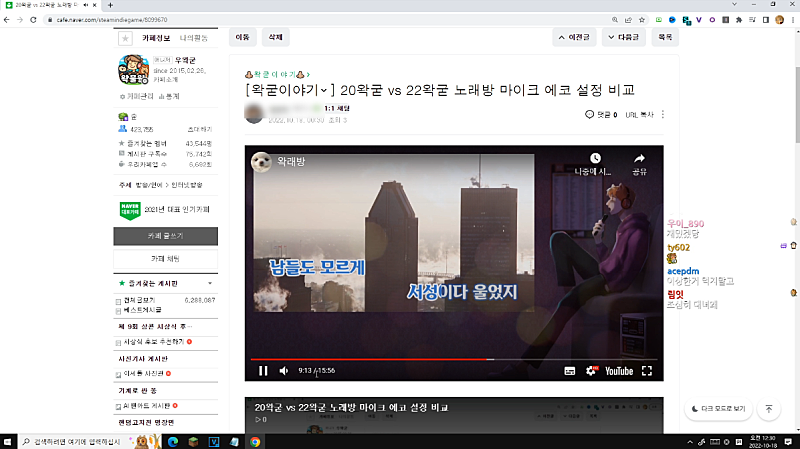
Task: Open video settings gear
Action: (591, 371)
